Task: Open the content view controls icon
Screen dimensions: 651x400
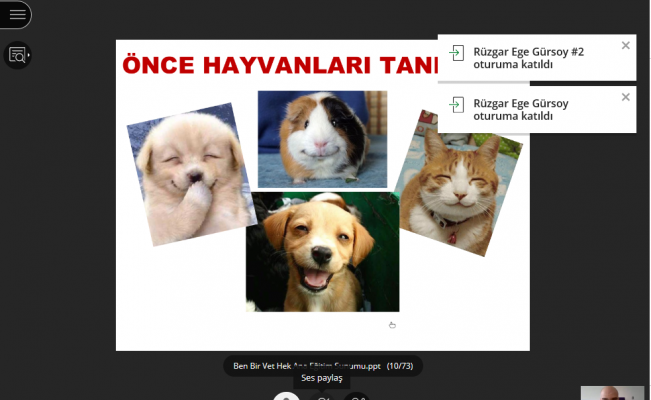Action: coord(16,55)
